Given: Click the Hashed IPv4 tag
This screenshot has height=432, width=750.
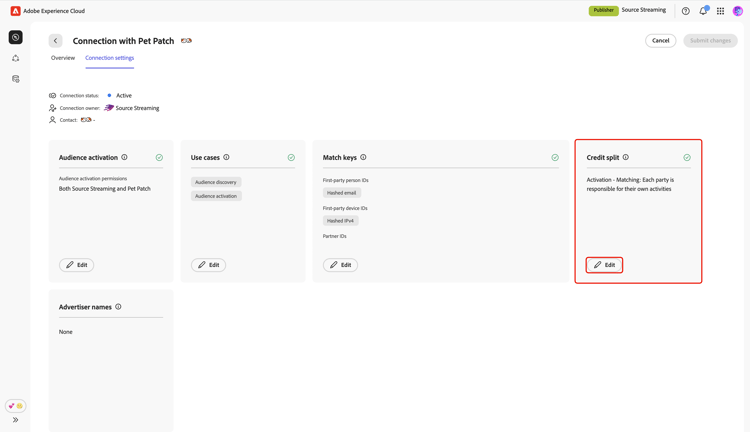Looking at the screenshot, I should tap(341, 221).
